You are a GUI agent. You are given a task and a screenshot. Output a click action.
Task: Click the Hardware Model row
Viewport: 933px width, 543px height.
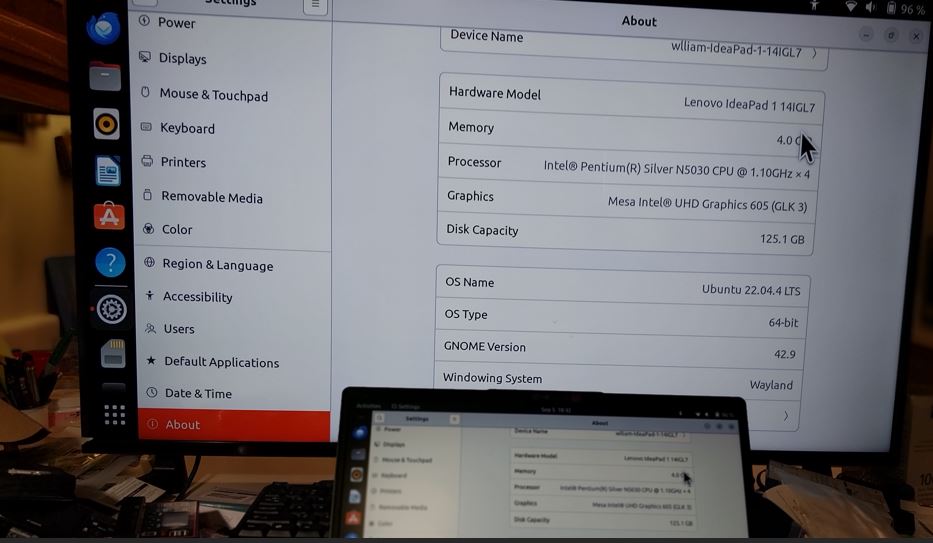coord(631,99)
